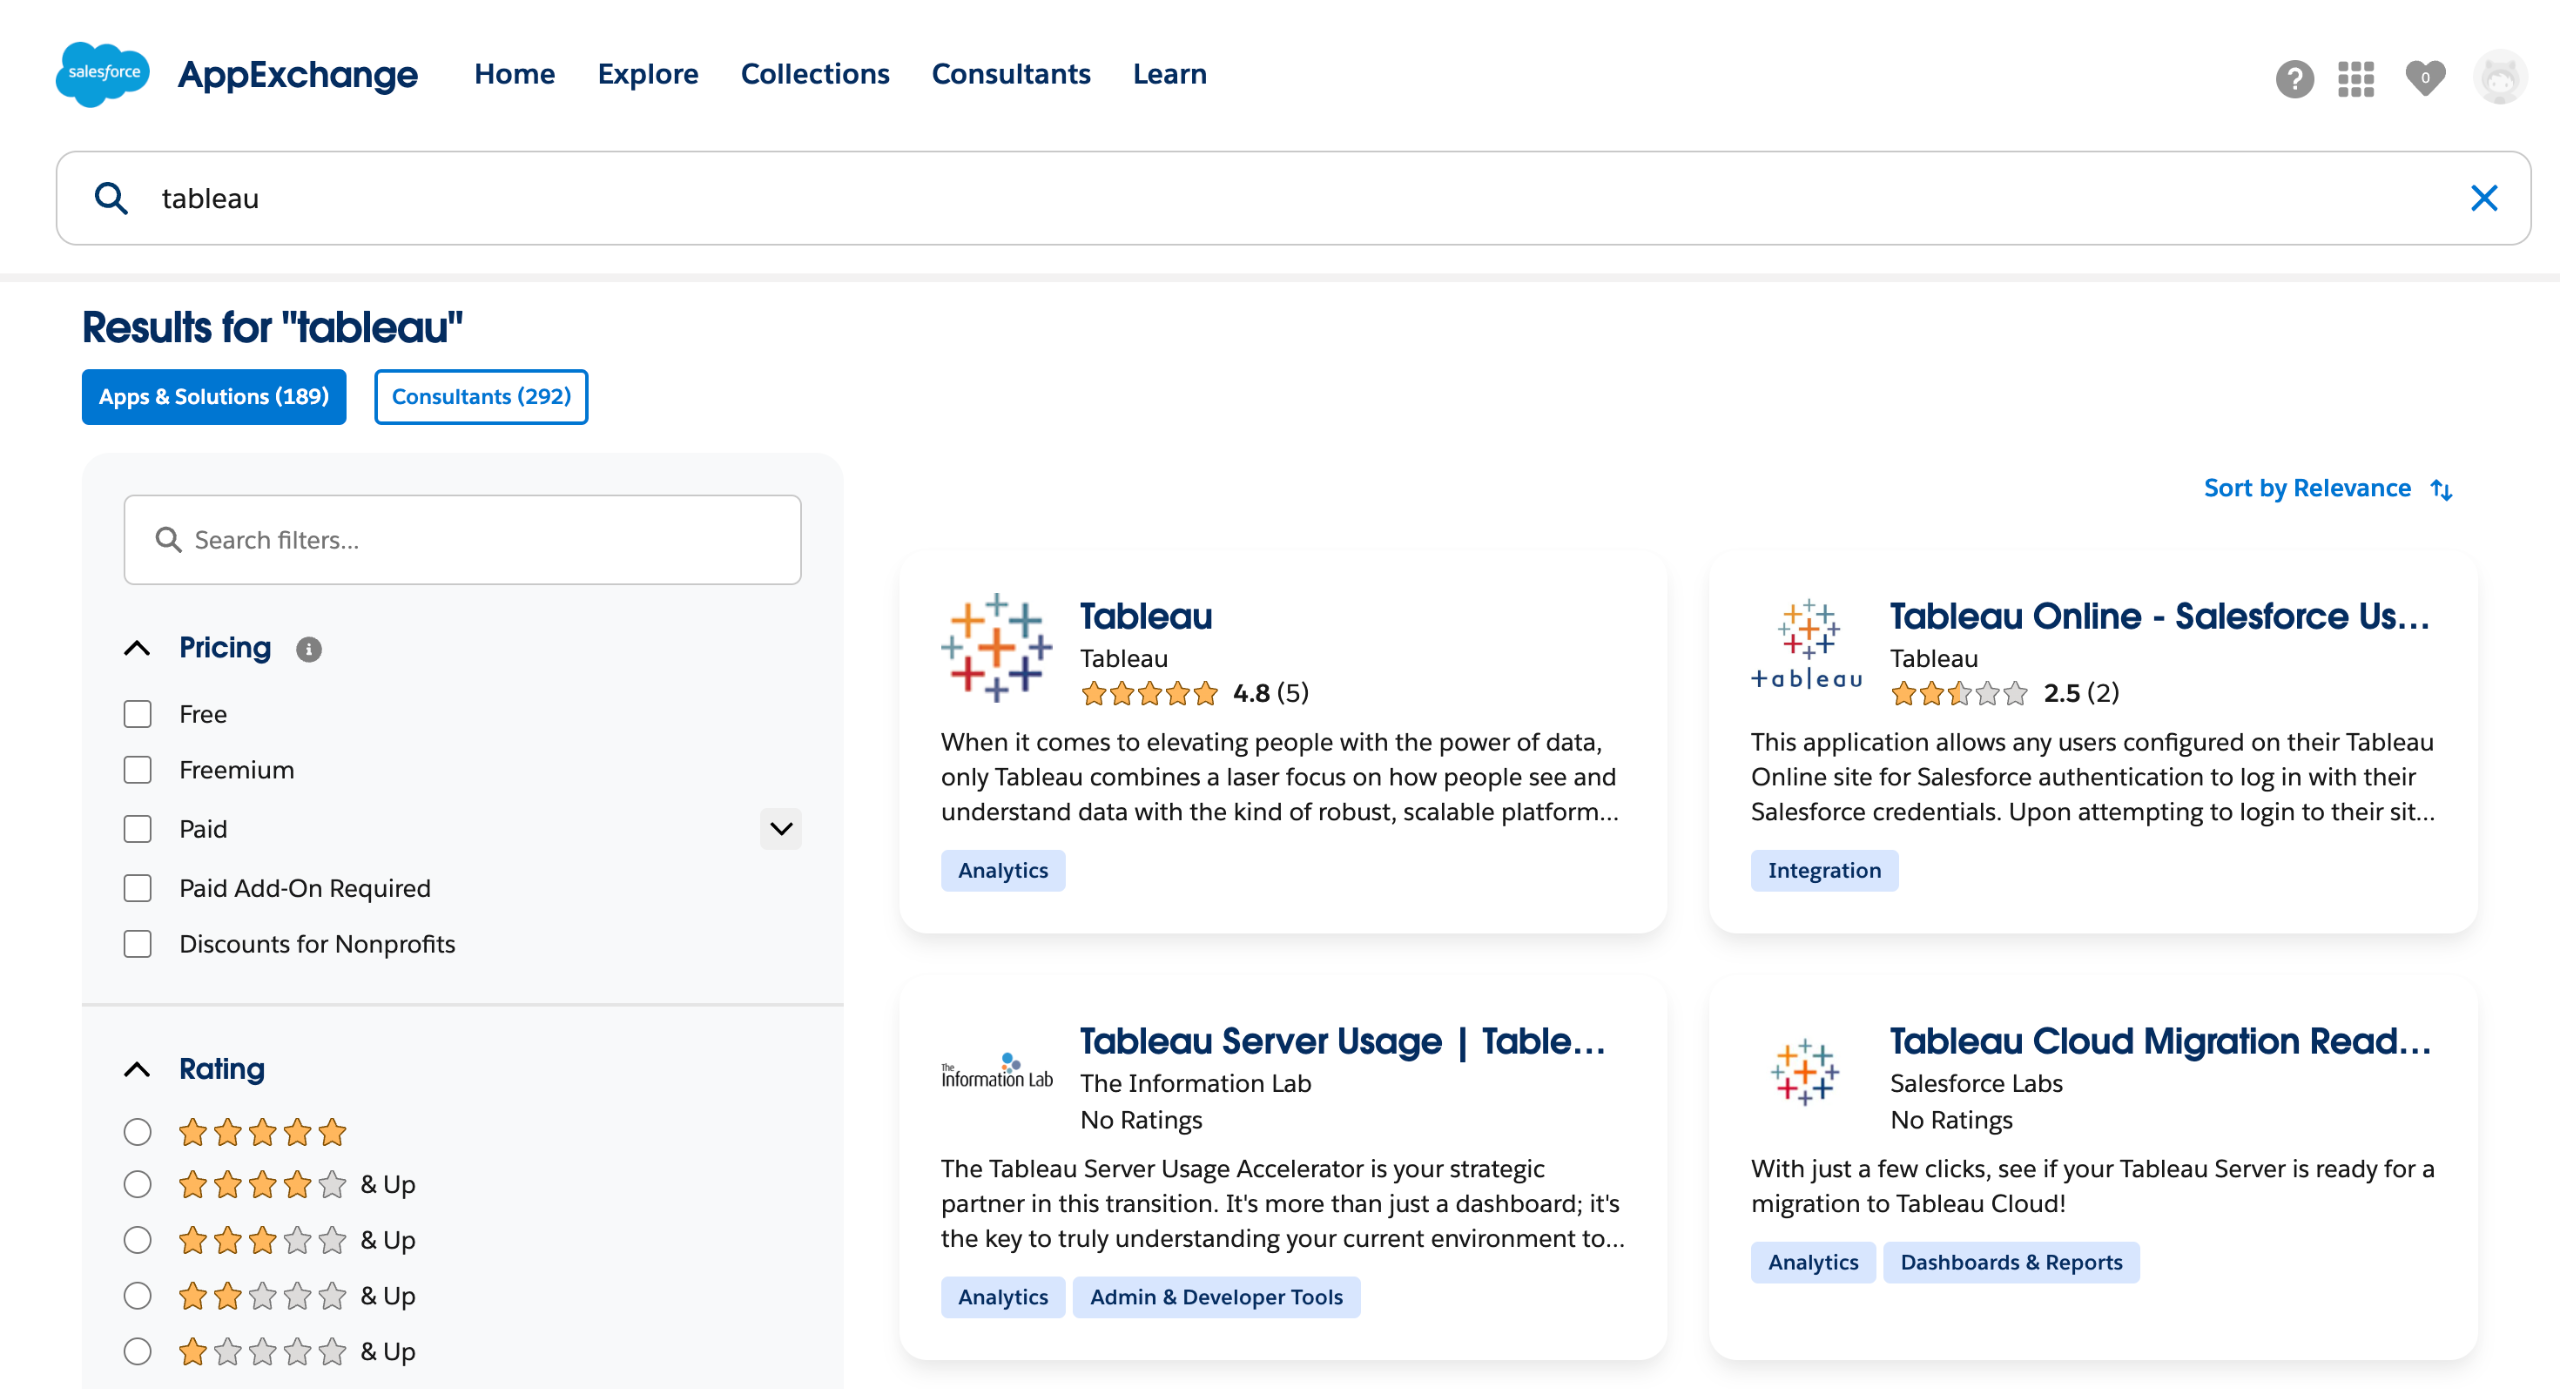Tick Discounts for Nonprofits checkbox
The image size is (2560, 1389).
138,944
